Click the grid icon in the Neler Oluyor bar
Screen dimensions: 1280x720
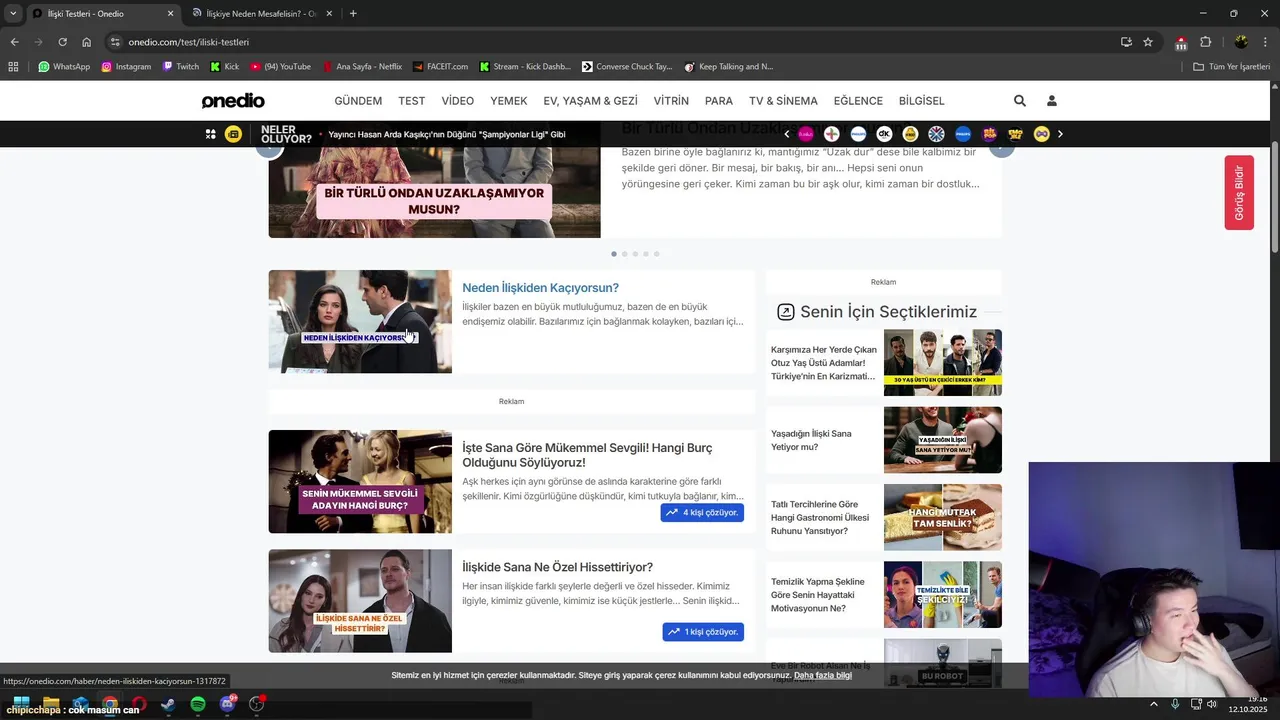[x=211, y=134]
